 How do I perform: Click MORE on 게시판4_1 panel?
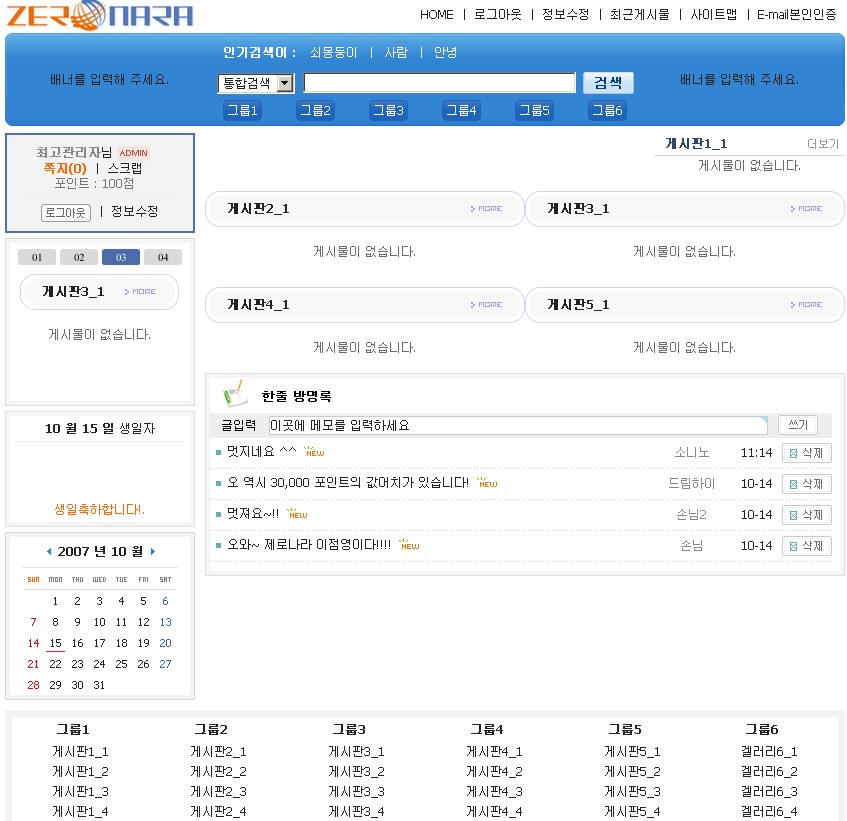[x=487, y=305]
